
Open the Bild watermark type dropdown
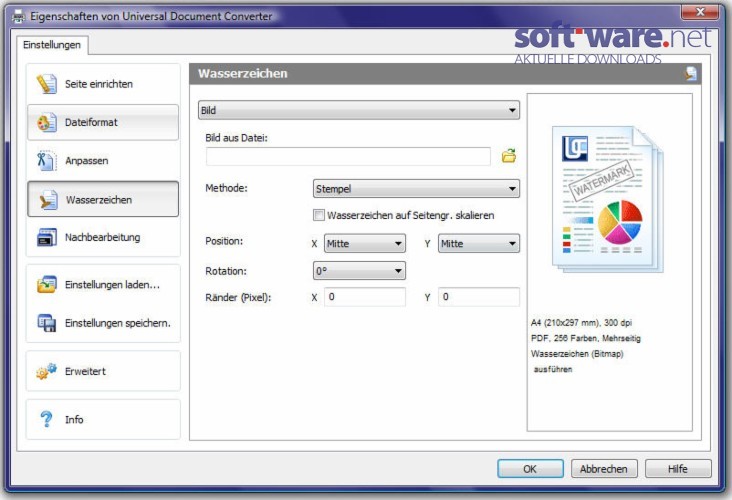tap(359, 111)
